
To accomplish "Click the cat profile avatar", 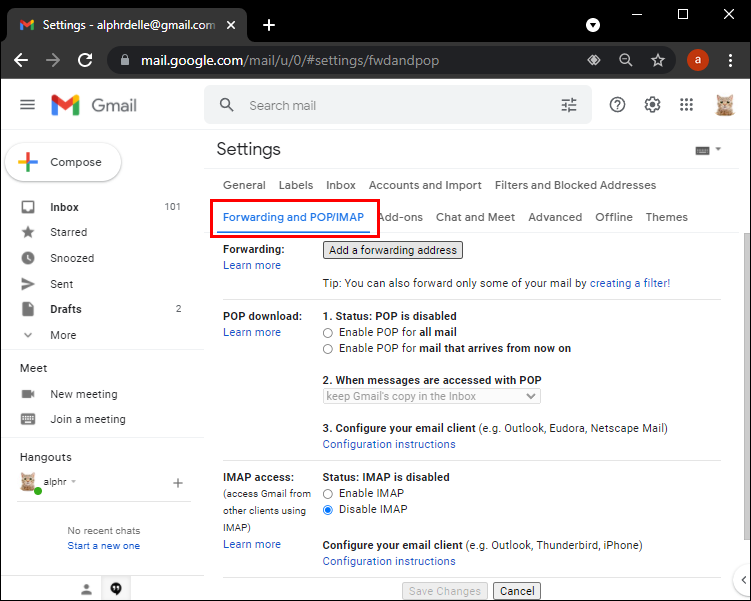I will pyautogui.click(x=725, y=105).
